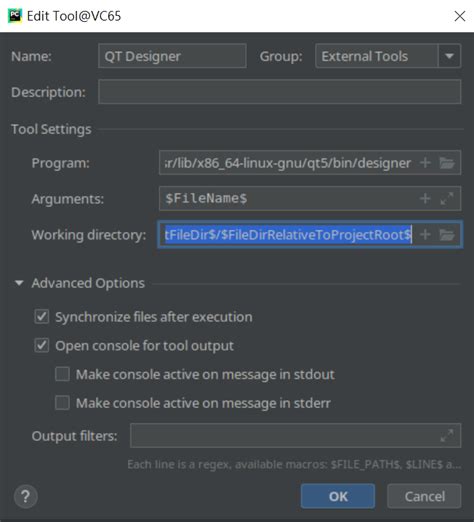The height and width of the screenshot is (522, 474).
Task: Close the Edit Tool dialog
Action: click(460, 16)
